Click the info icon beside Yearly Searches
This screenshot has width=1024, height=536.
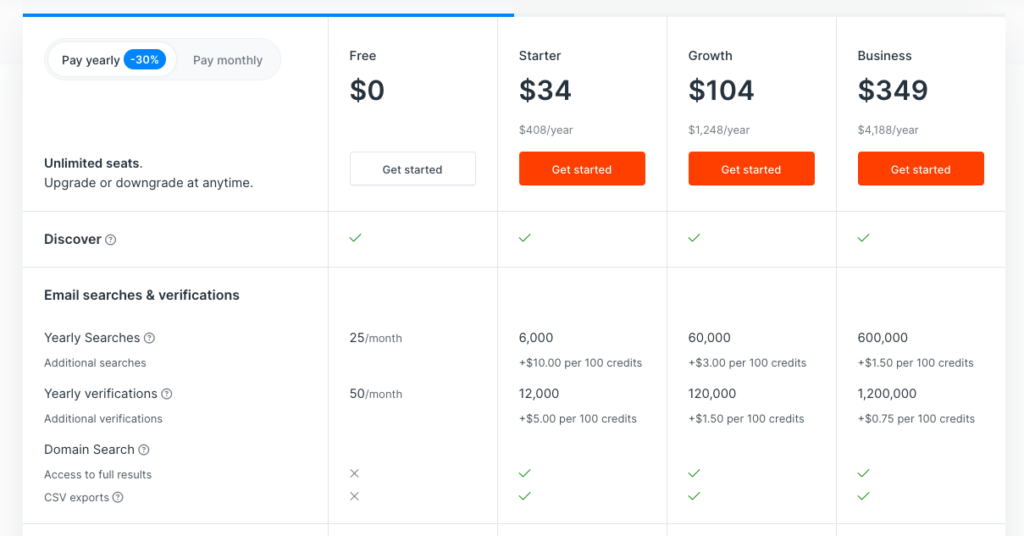click(x=149, y=338)
